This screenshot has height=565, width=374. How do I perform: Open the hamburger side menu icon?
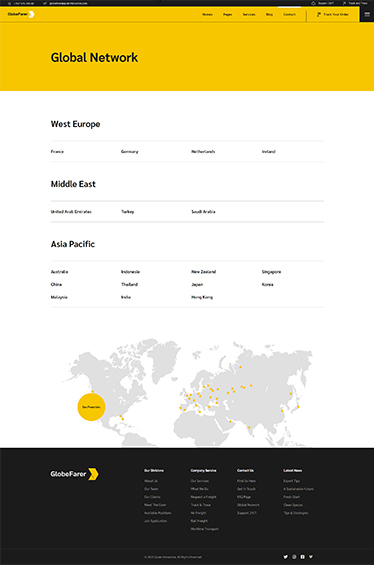[x=367, y=14]
